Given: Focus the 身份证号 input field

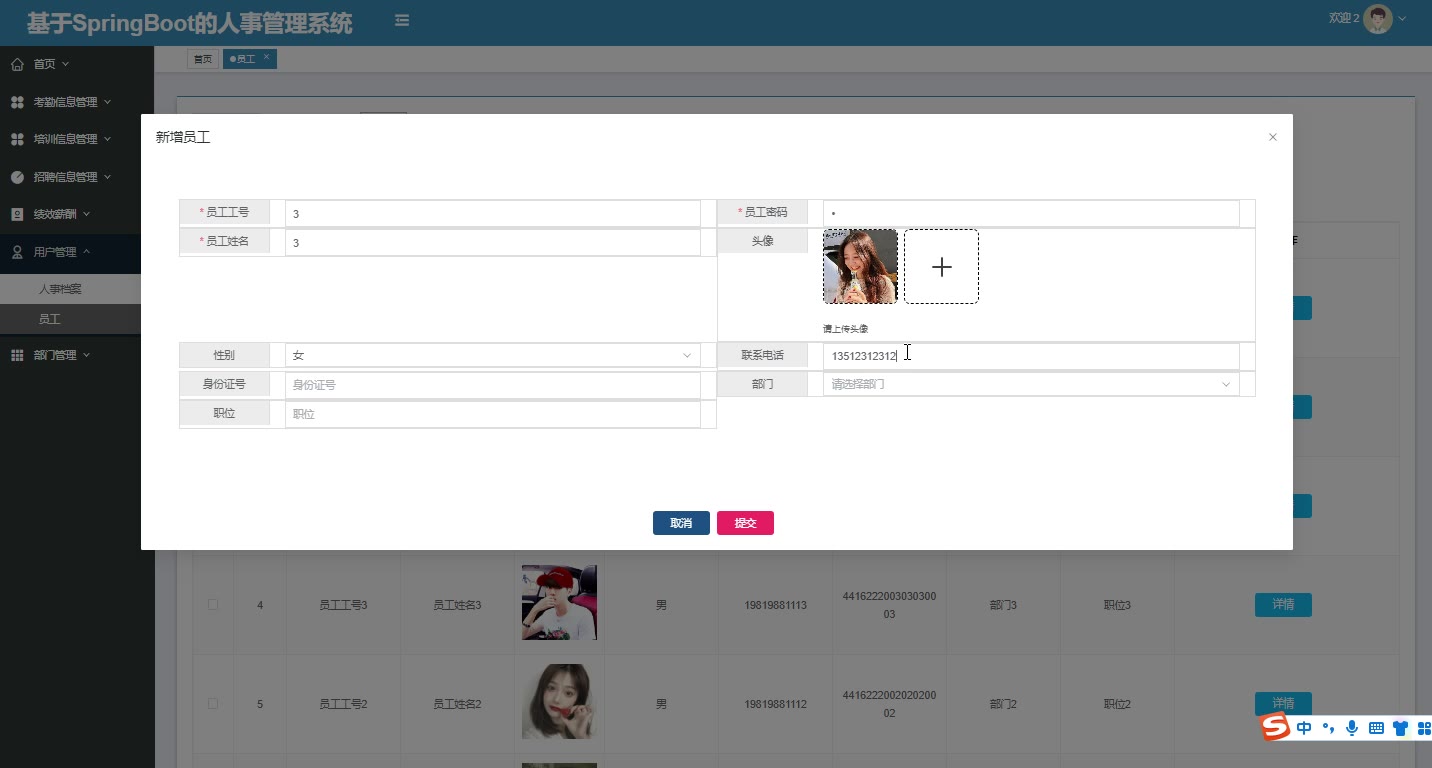Looking at the screenshot, I should click(x=492, y=385).
